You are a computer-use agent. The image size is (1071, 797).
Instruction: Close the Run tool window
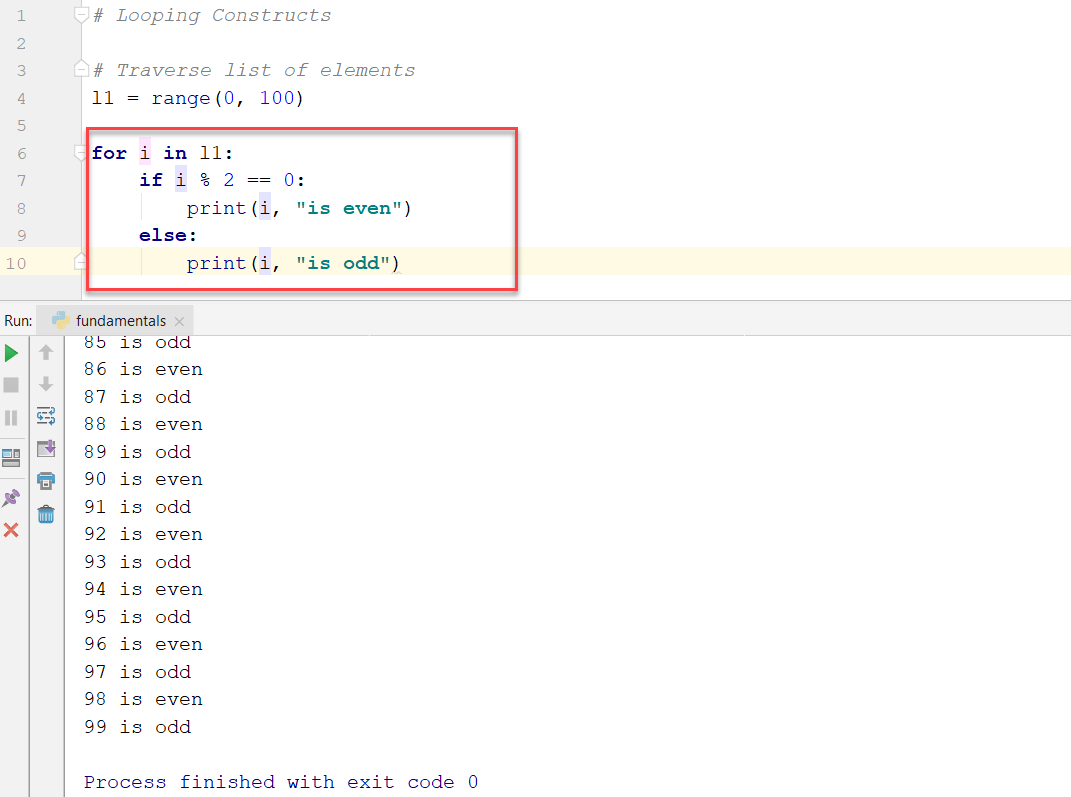point(12,529)
